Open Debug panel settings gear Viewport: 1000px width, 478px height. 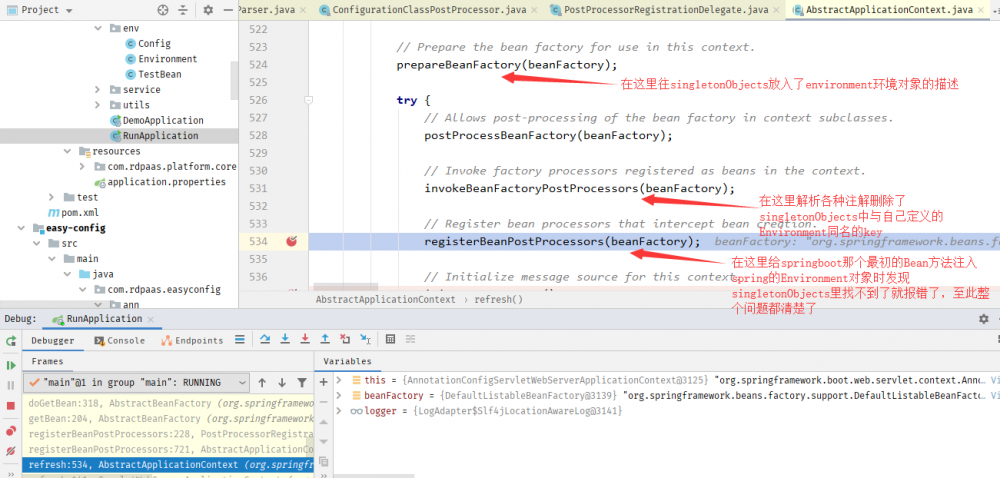(x=984, y=319)
